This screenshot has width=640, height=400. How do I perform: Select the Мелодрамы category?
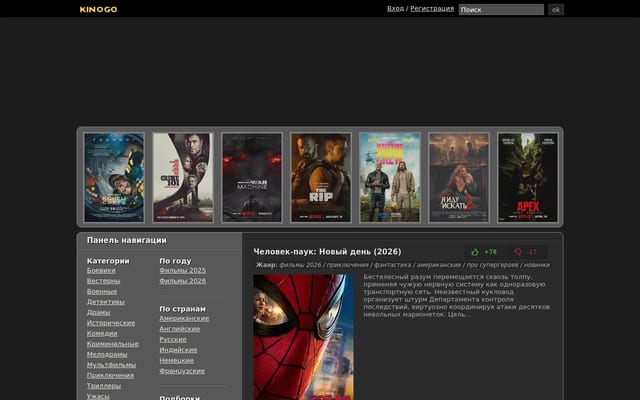tap(107, 354)
